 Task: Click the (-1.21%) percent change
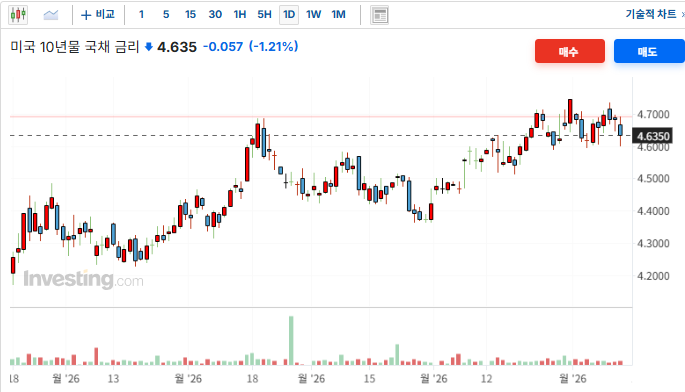273,46
